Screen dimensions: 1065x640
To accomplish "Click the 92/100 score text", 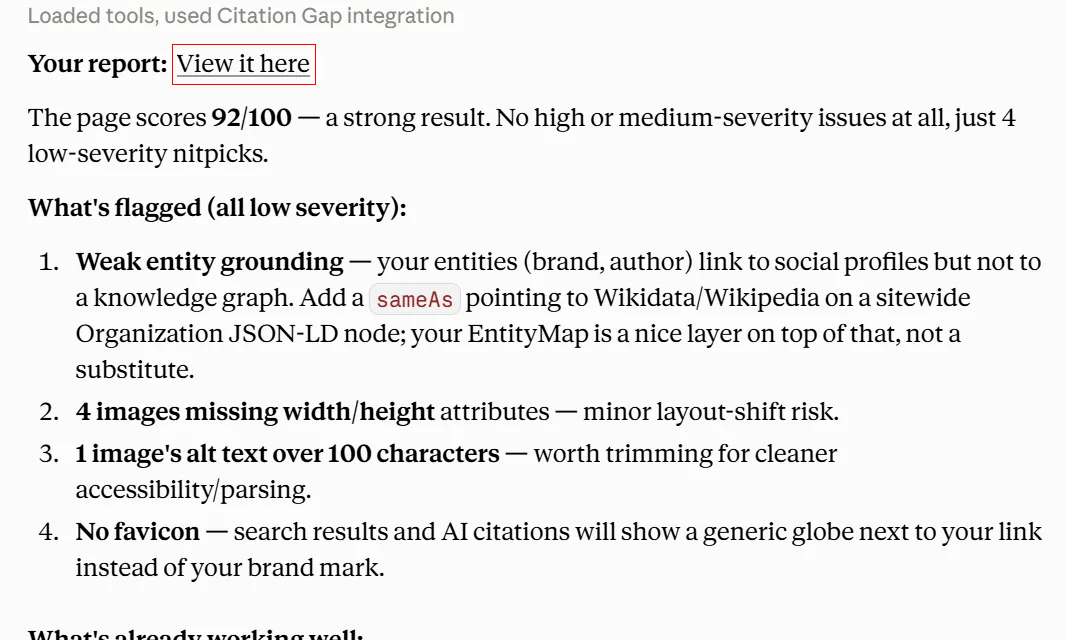I will point(251,118).
